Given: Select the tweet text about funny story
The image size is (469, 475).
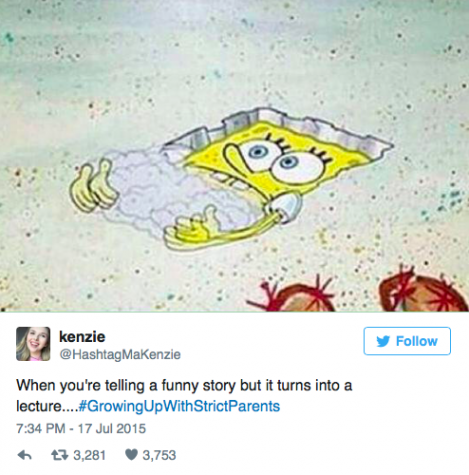Looking at the screenshot, I should point(184,396).
